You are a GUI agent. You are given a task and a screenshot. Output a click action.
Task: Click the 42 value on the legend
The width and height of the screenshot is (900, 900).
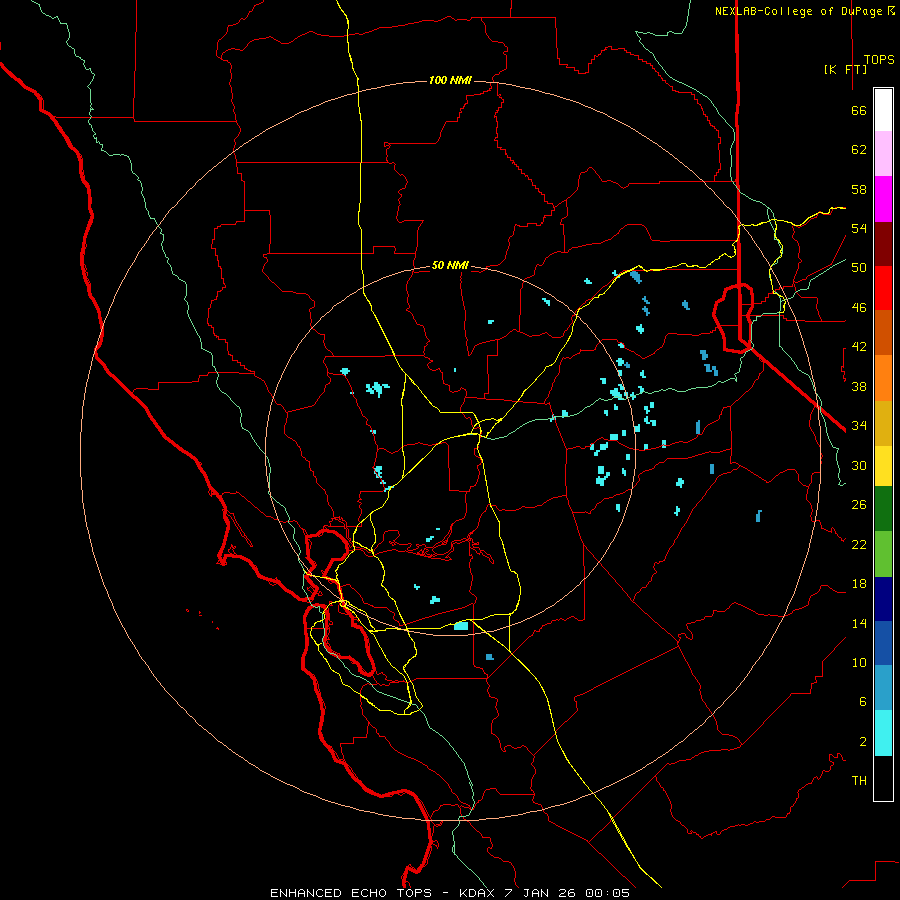859,347
